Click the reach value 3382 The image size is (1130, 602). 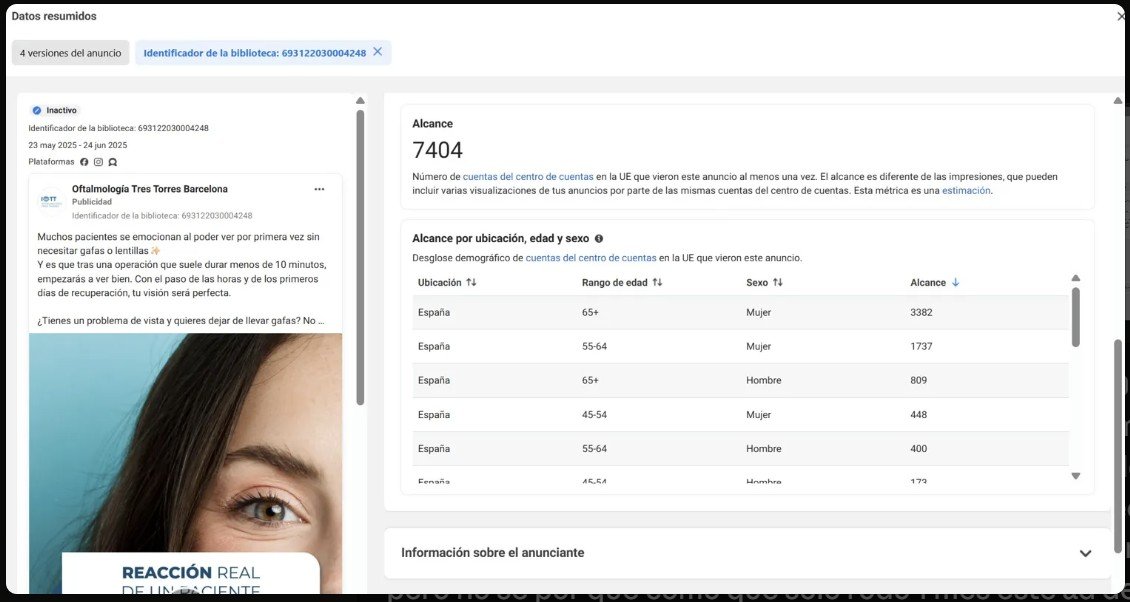[x=922, y=312]
